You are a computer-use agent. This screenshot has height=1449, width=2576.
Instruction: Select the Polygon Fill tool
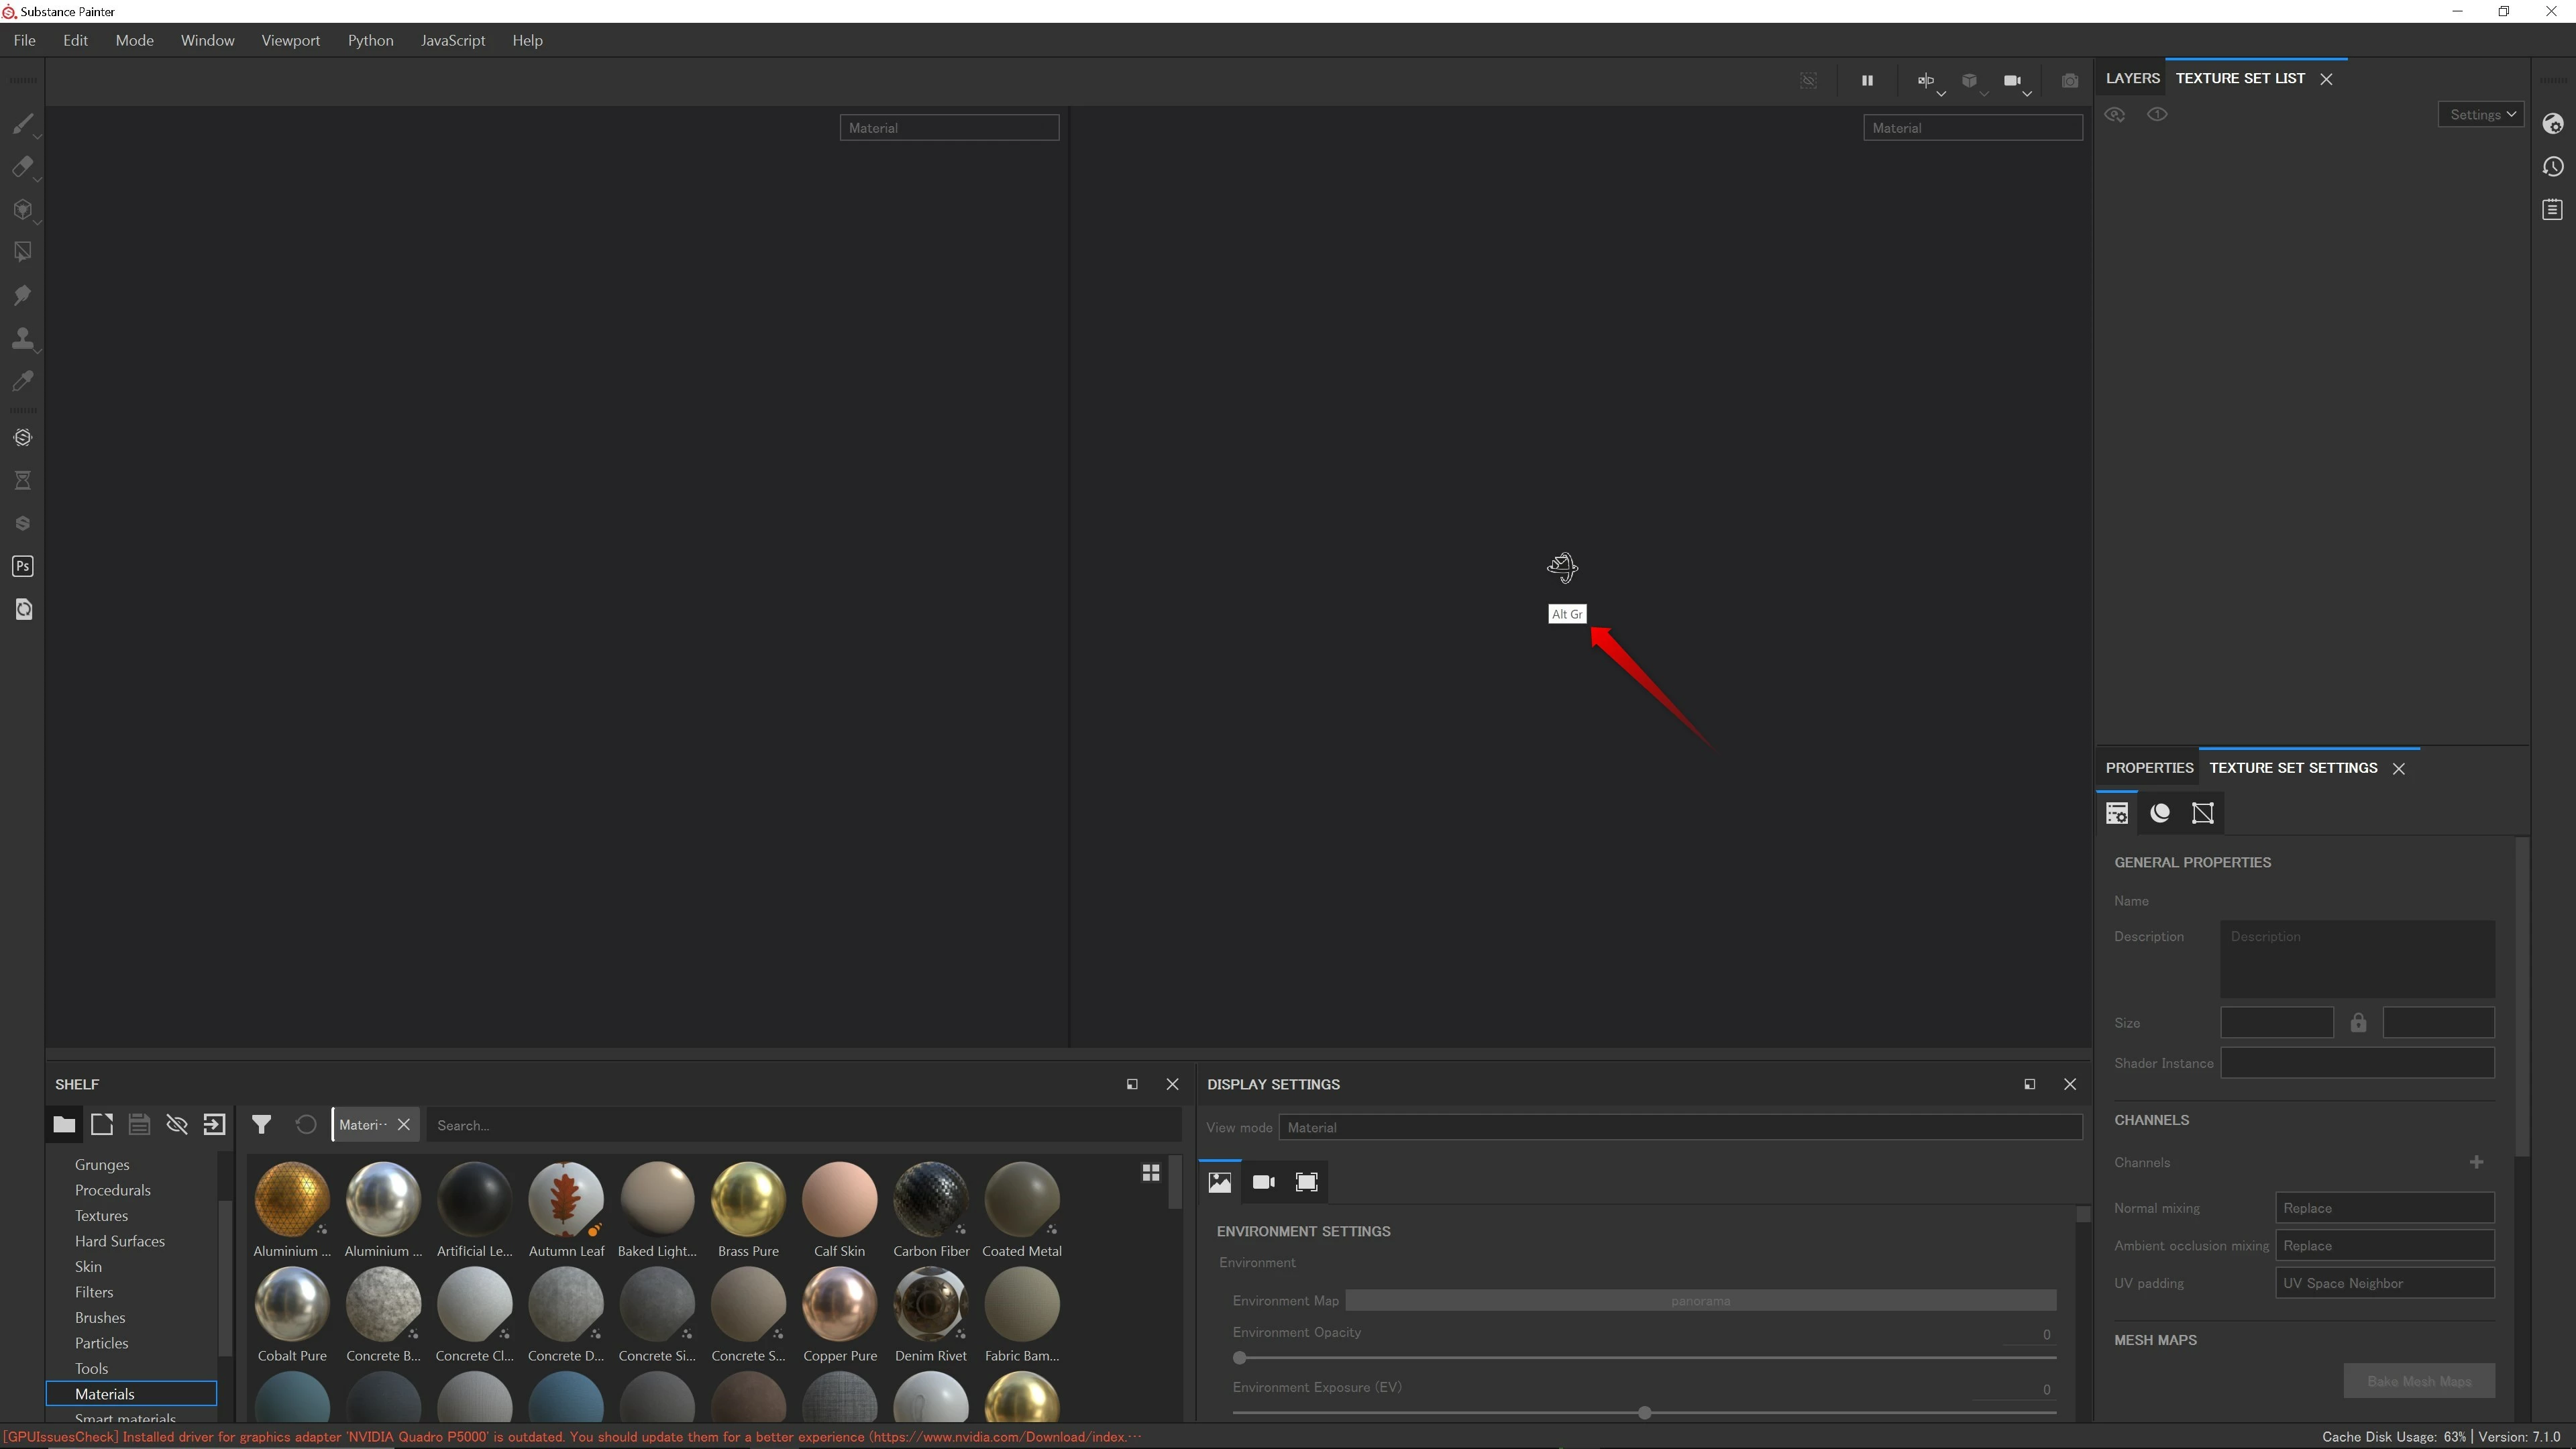[x=22, y=252]
